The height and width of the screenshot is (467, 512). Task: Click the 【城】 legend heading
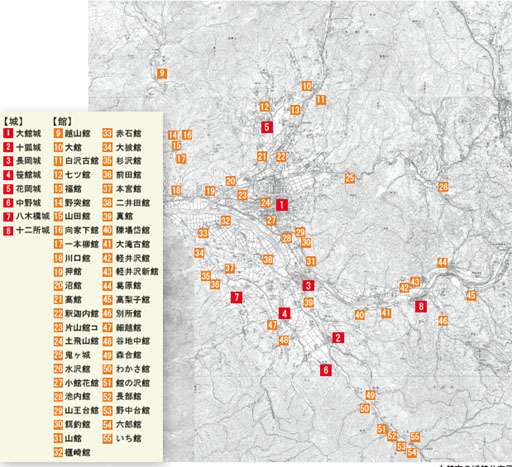coord(14,121)
